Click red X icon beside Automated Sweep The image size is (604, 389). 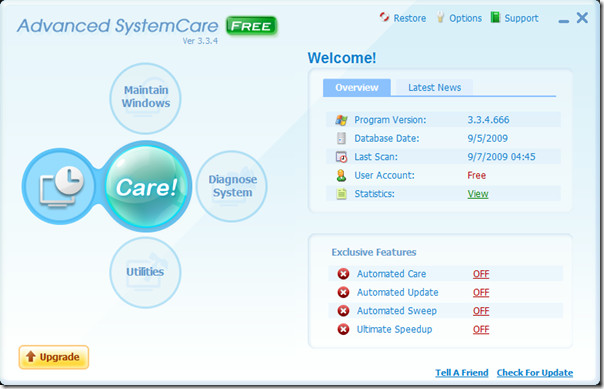coord(343,311)
